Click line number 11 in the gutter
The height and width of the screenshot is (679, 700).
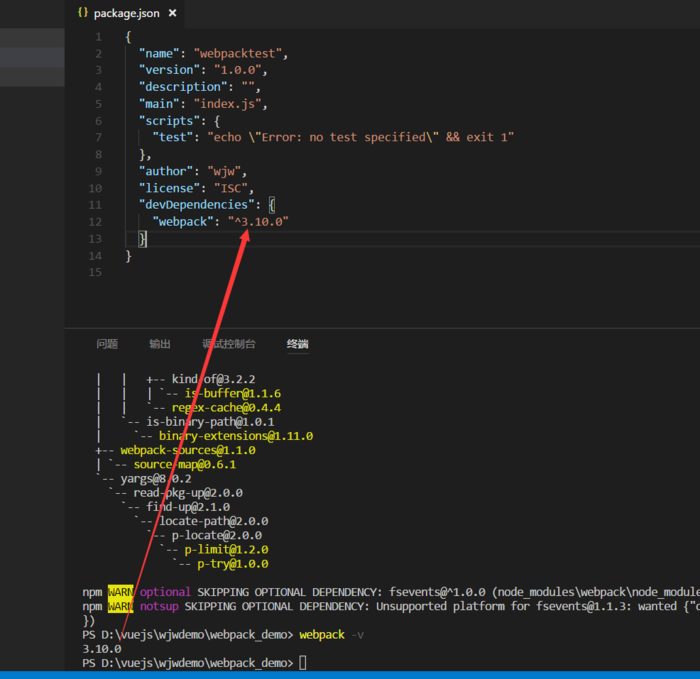(95, 205)
